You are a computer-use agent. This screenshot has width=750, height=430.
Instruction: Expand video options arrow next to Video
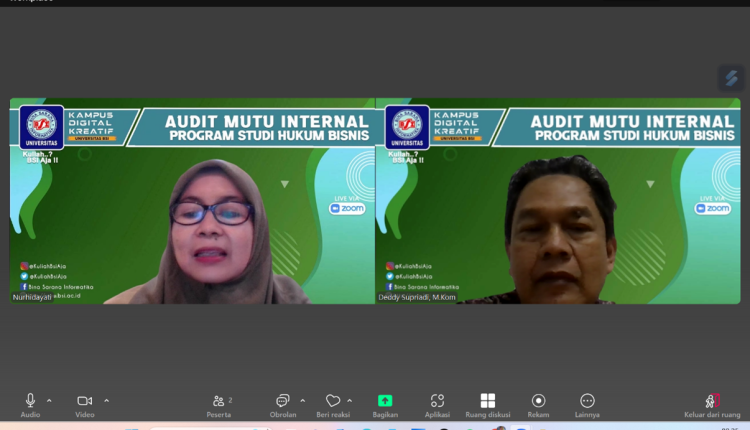(106, 401)
